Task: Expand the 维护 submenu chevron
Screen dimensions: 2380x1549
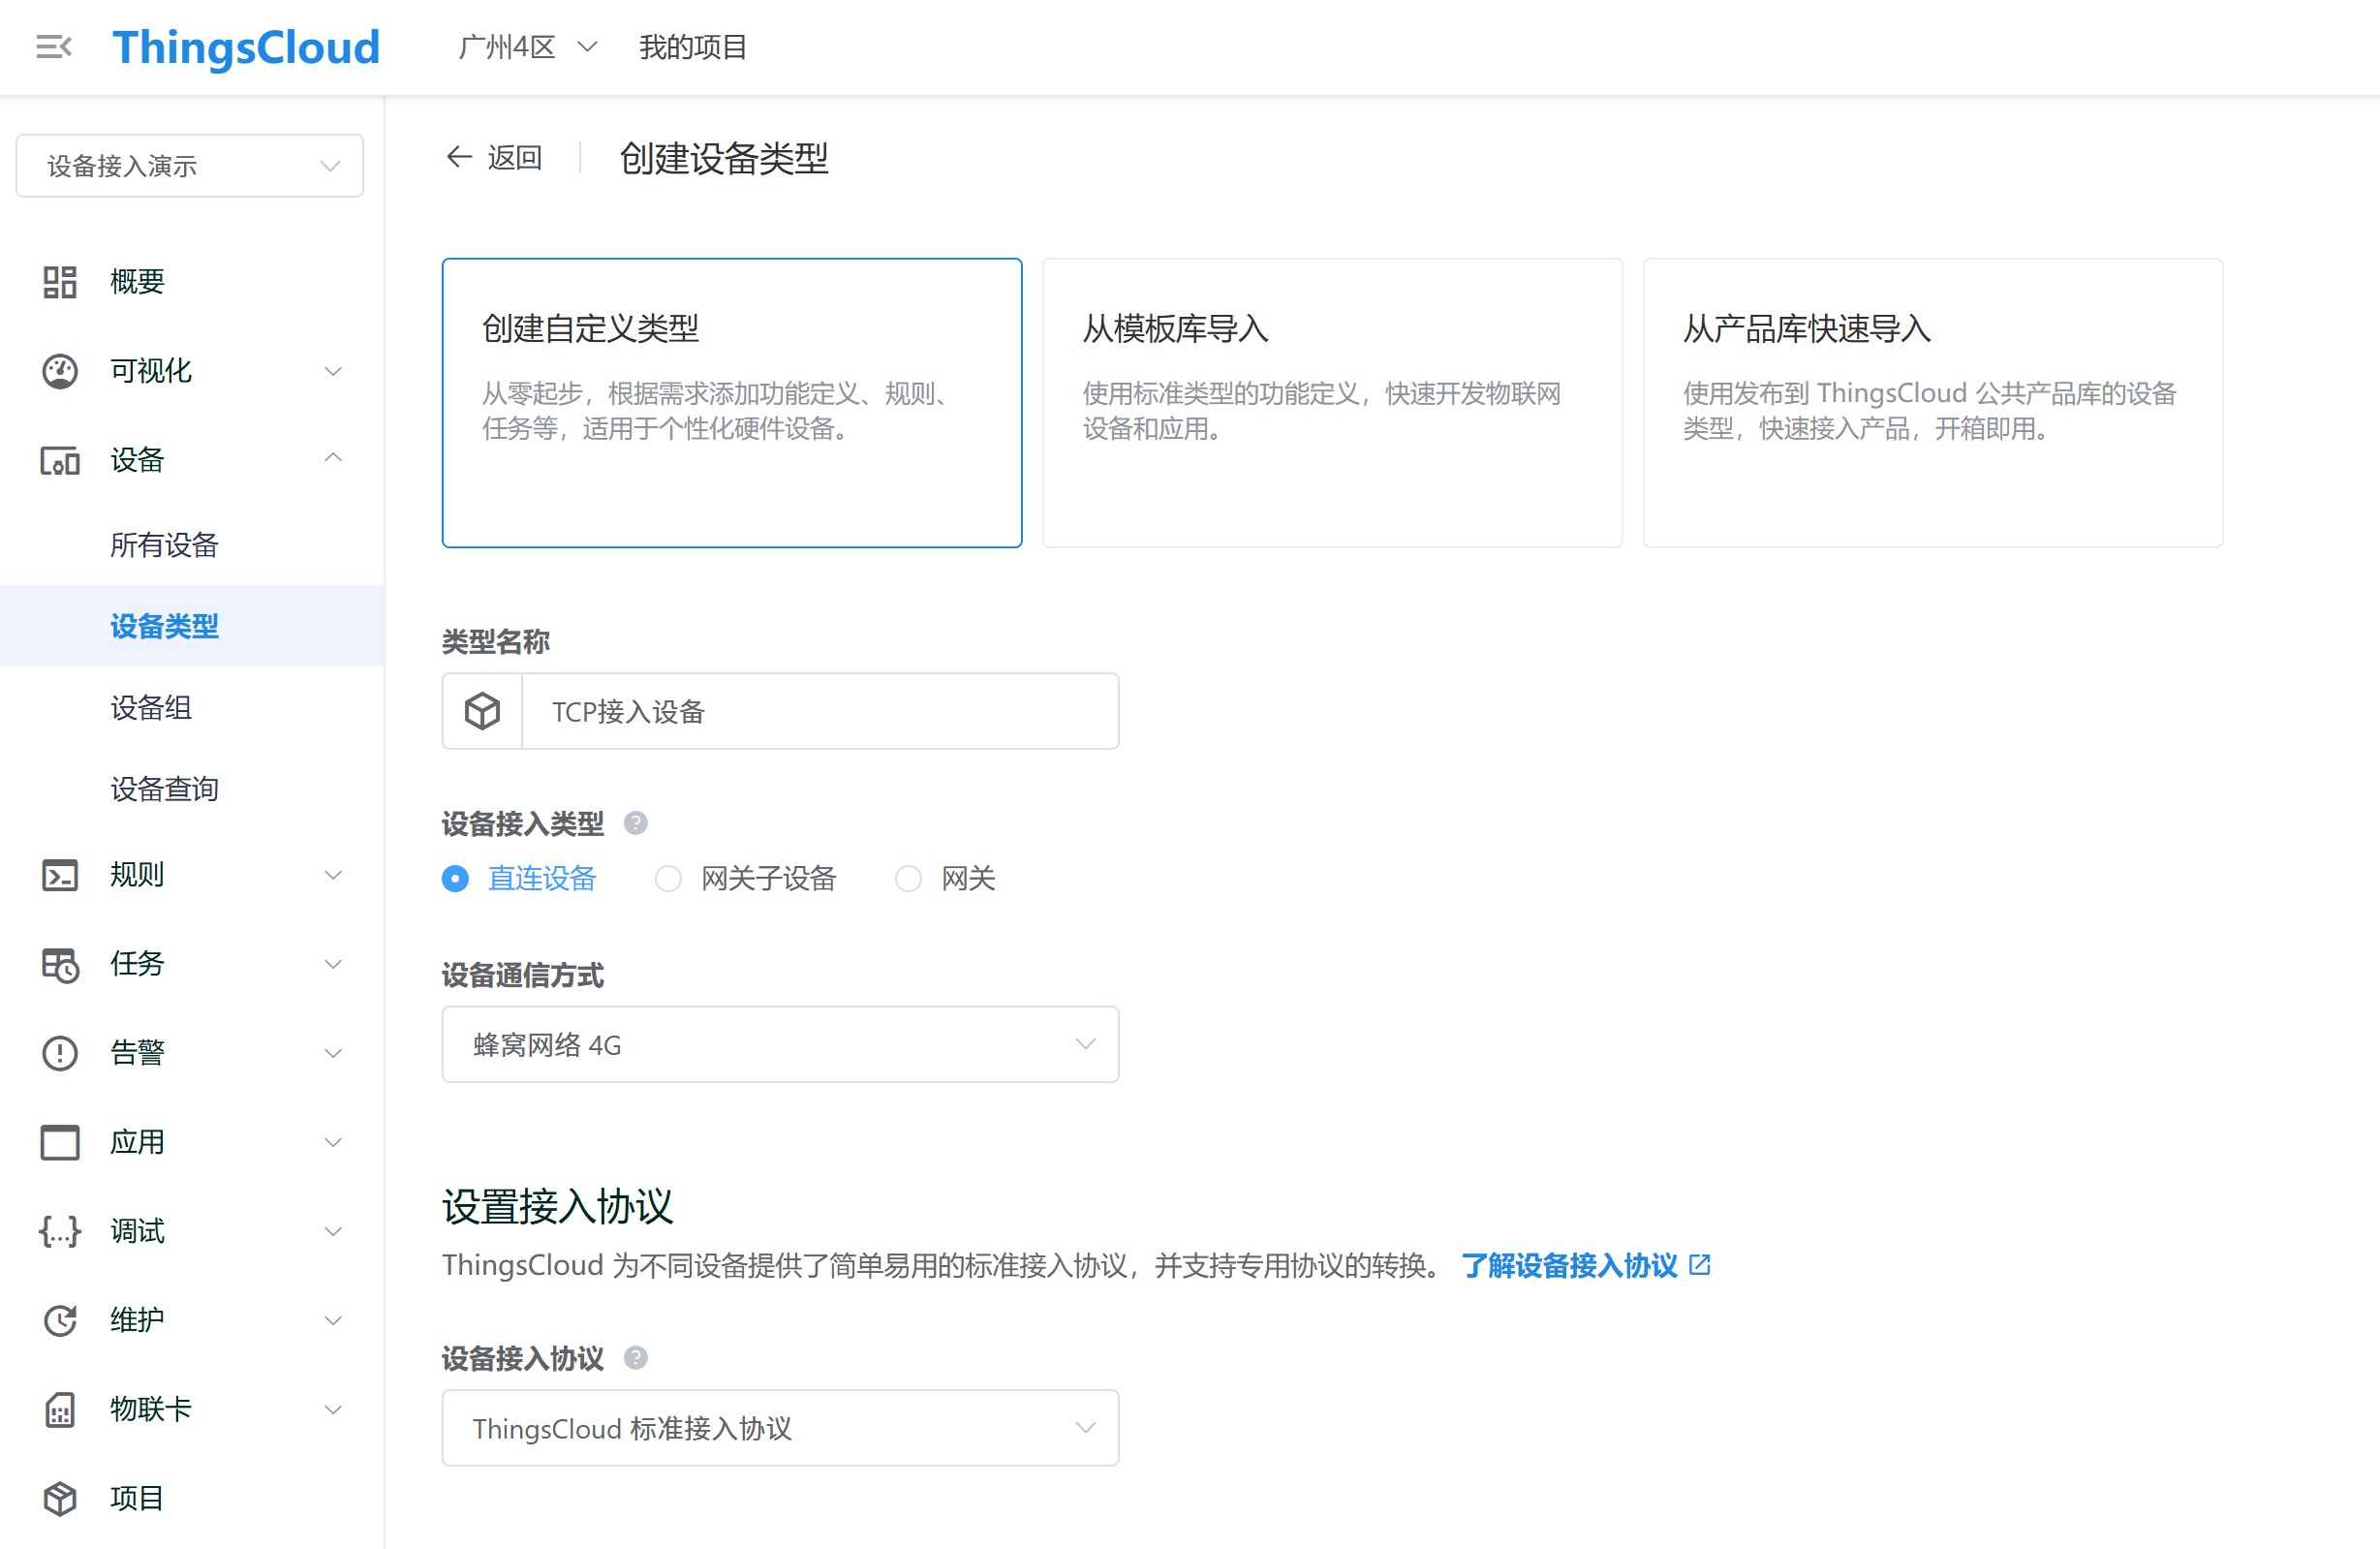Action: (x=334, y=1320)
